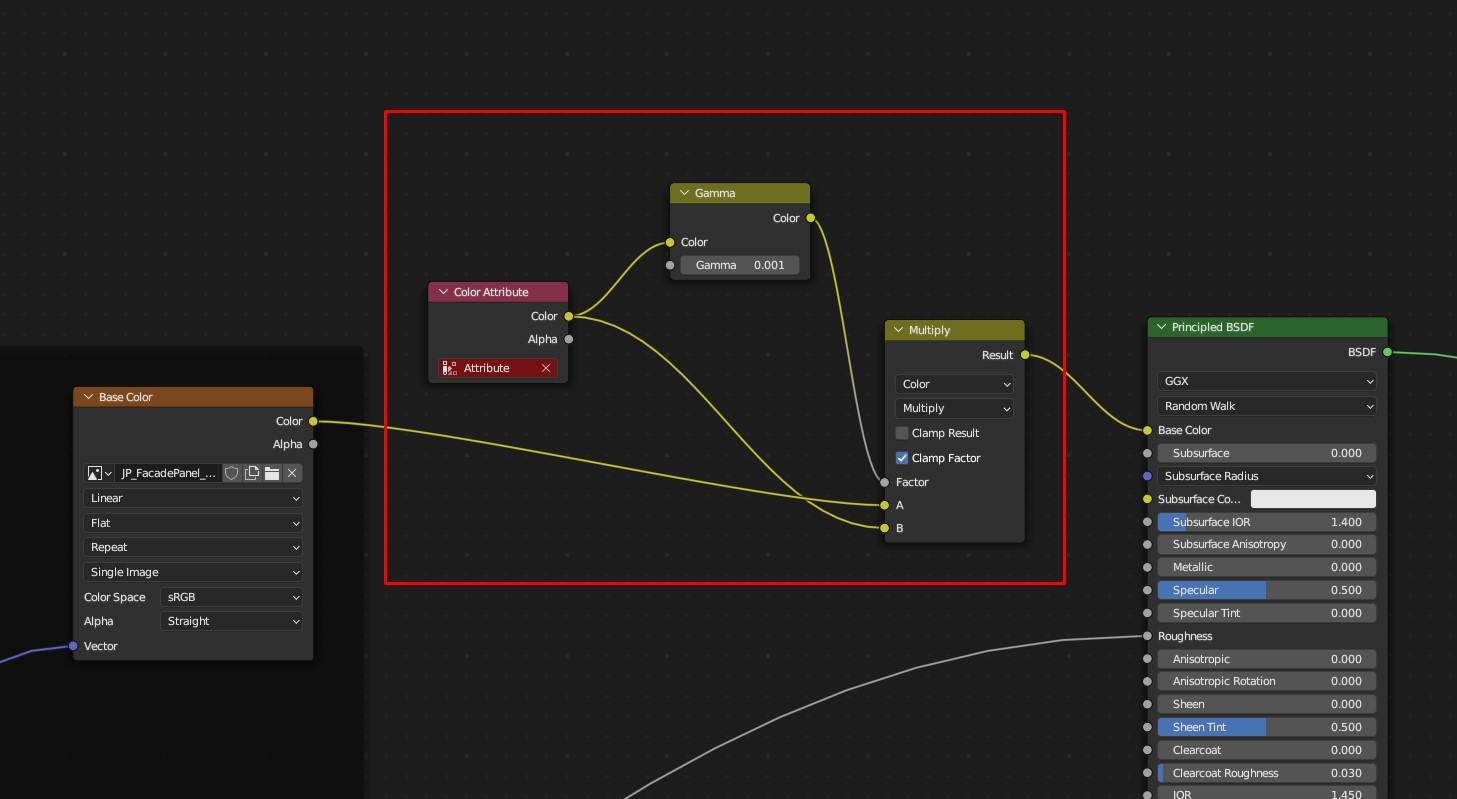Toggle fake user shield on JP_FacadePanel image
The width and height of the screenshot is (1457, 799).
point(231,473)
